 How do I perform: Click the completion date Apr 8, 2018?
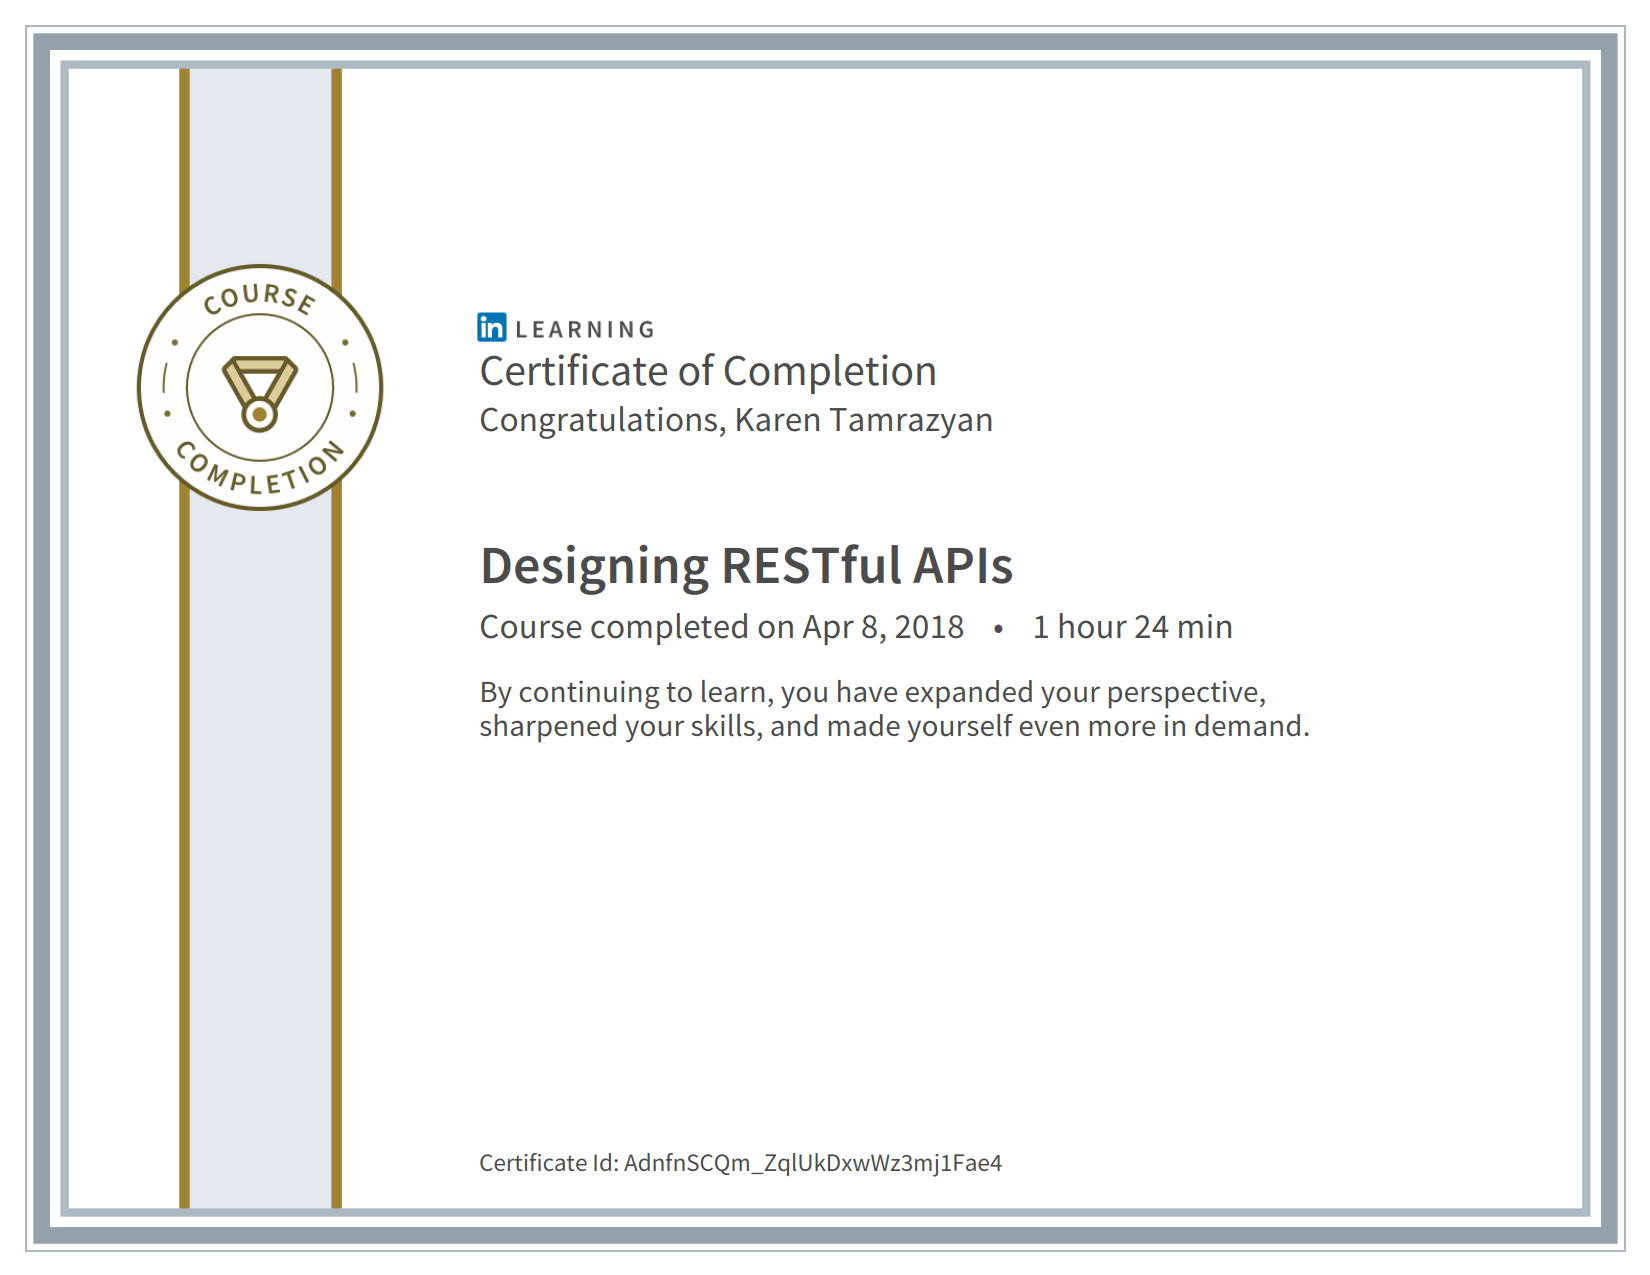[882, 628]
